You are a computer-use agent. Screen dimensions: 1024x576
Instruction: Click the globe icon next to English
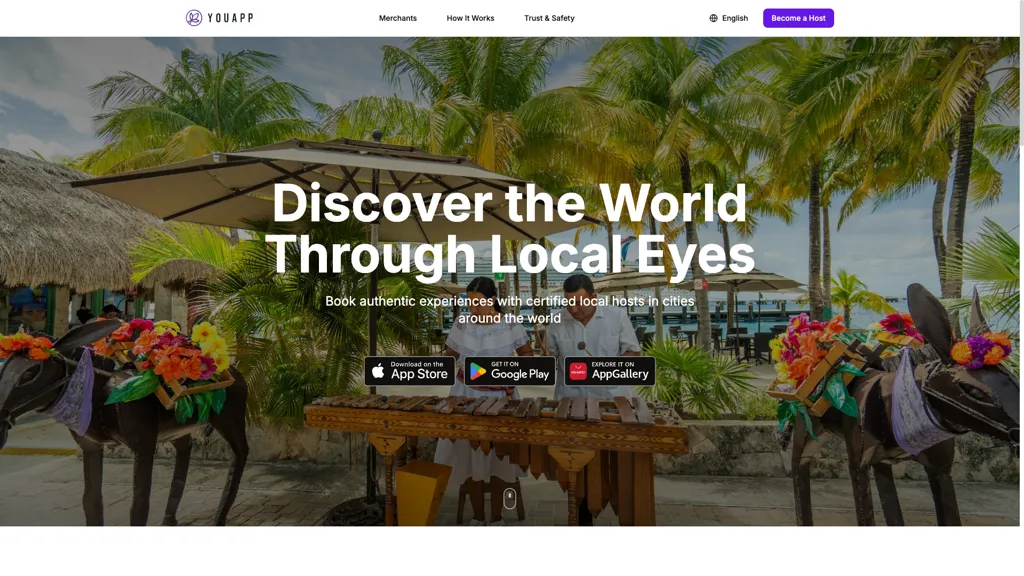tap(711, 17)
